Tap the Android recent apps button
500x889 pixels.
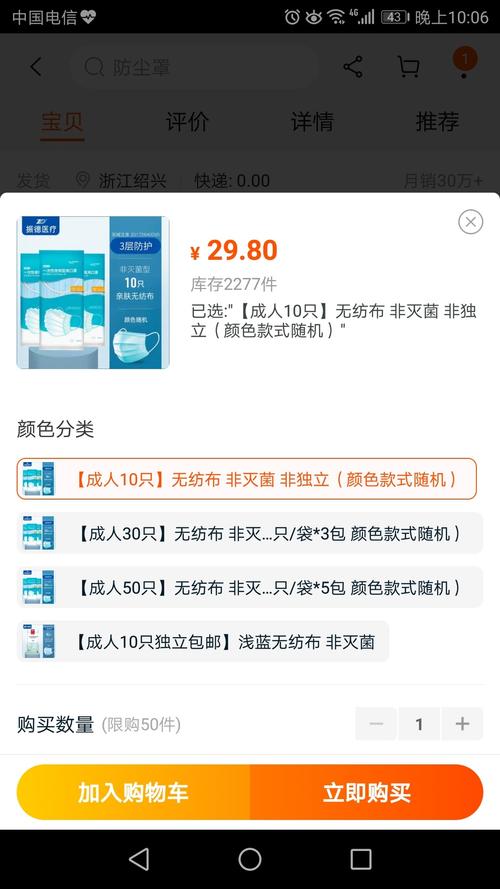(361, 859)
